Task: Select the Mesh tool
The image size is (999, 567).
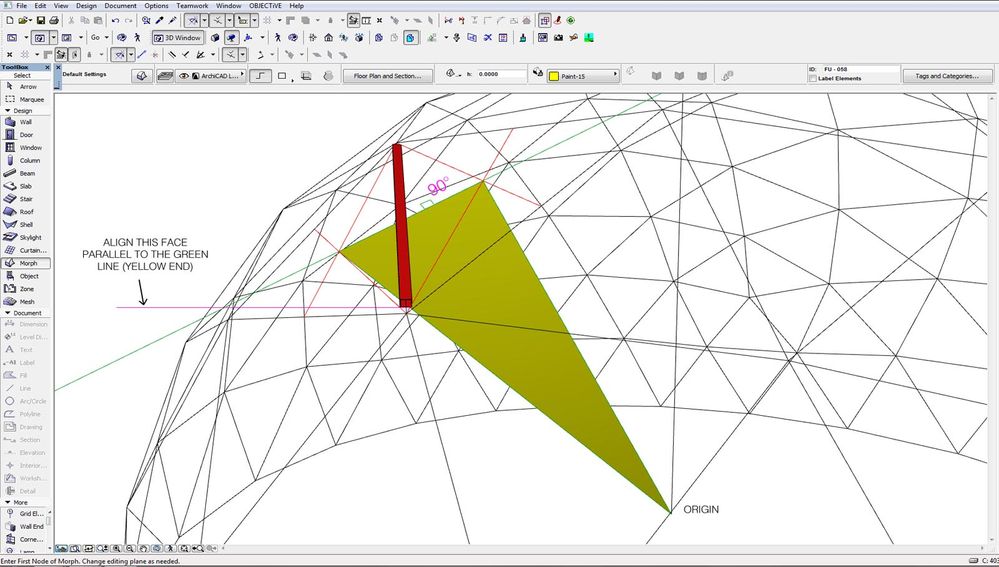Action: (x=25, y=301)
